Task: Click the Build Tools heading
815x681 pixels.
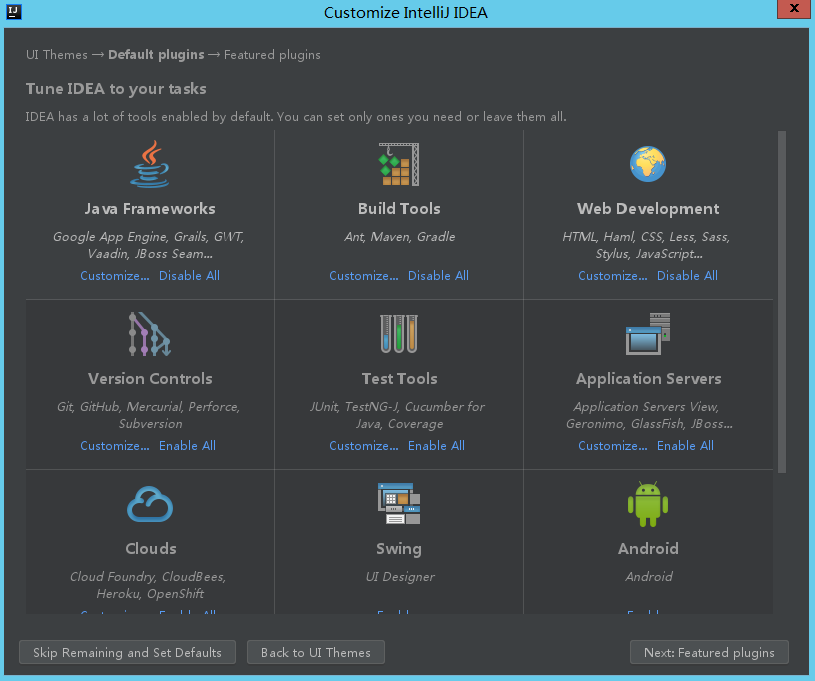Action: [x=399, y=209]
